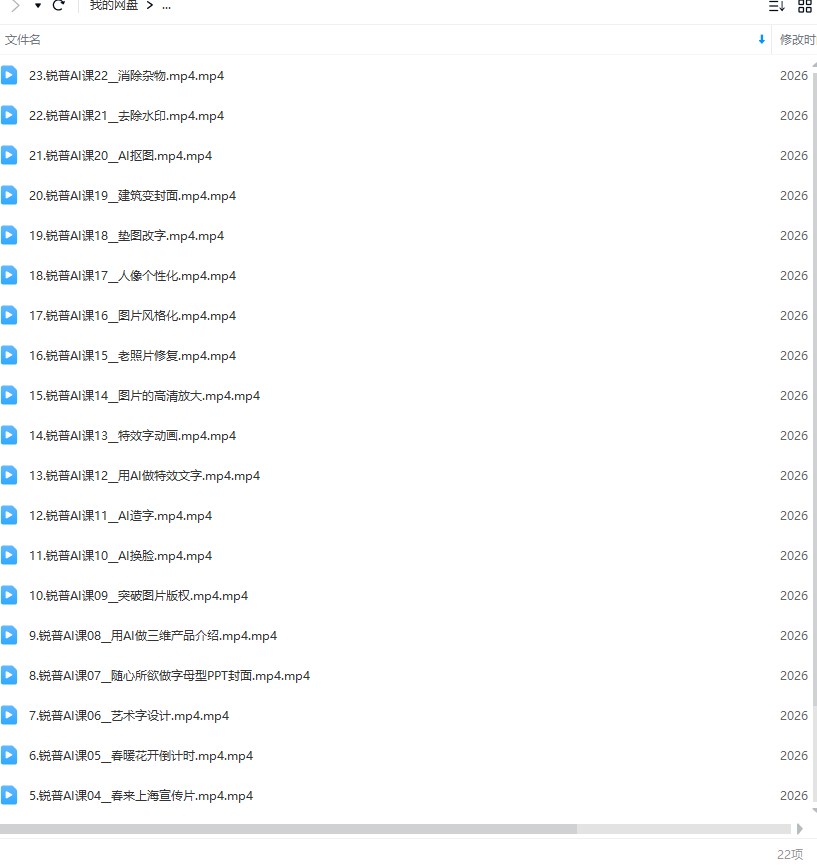Click video icon of 老照片修复.mp4 file
This screenshot has height=867, width=817.
pos(9,355)
